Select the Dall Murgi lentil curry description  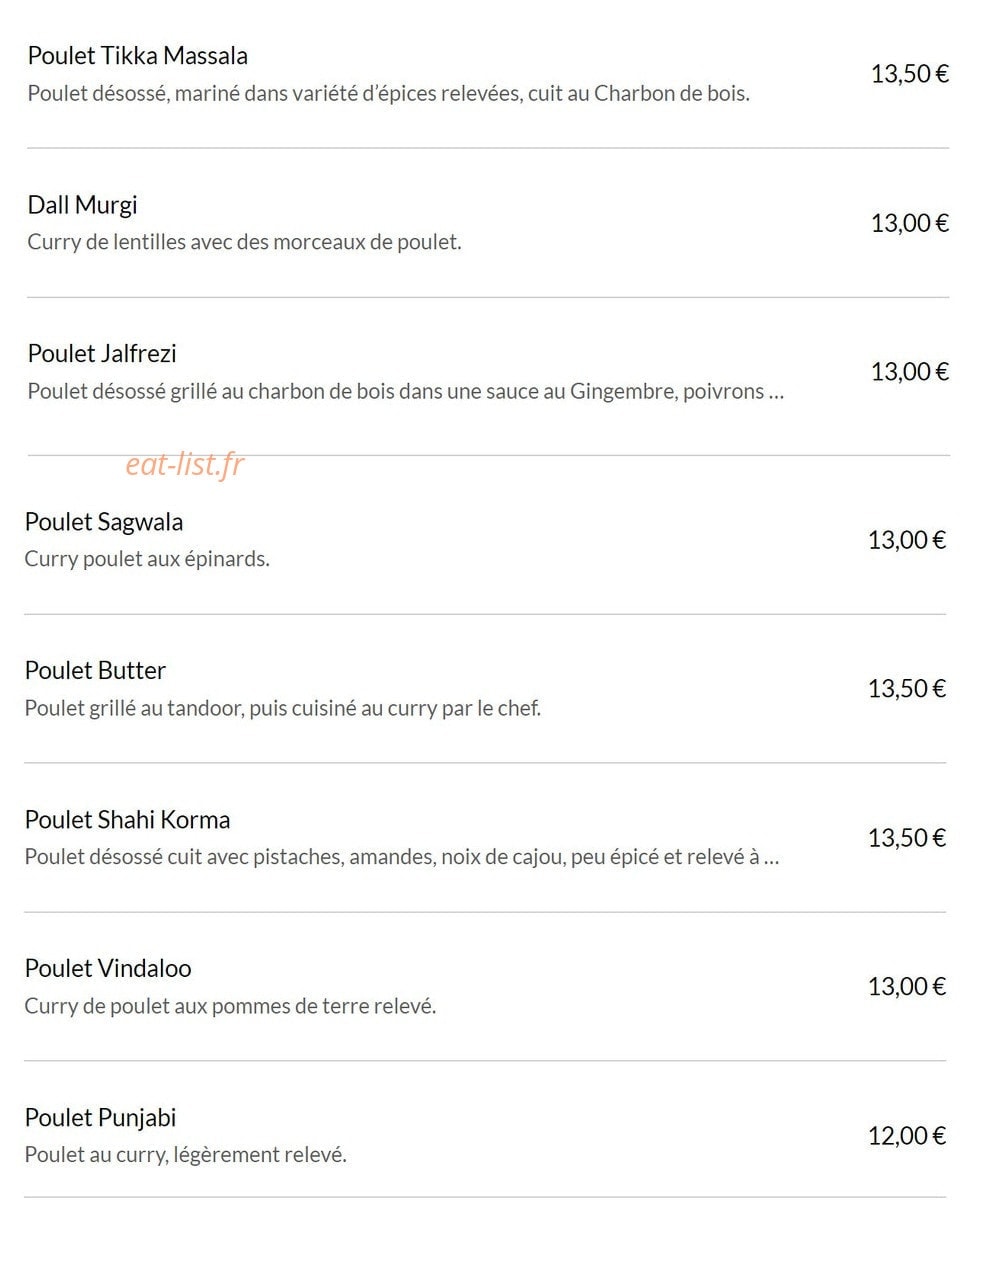click(x=244, y=242)
